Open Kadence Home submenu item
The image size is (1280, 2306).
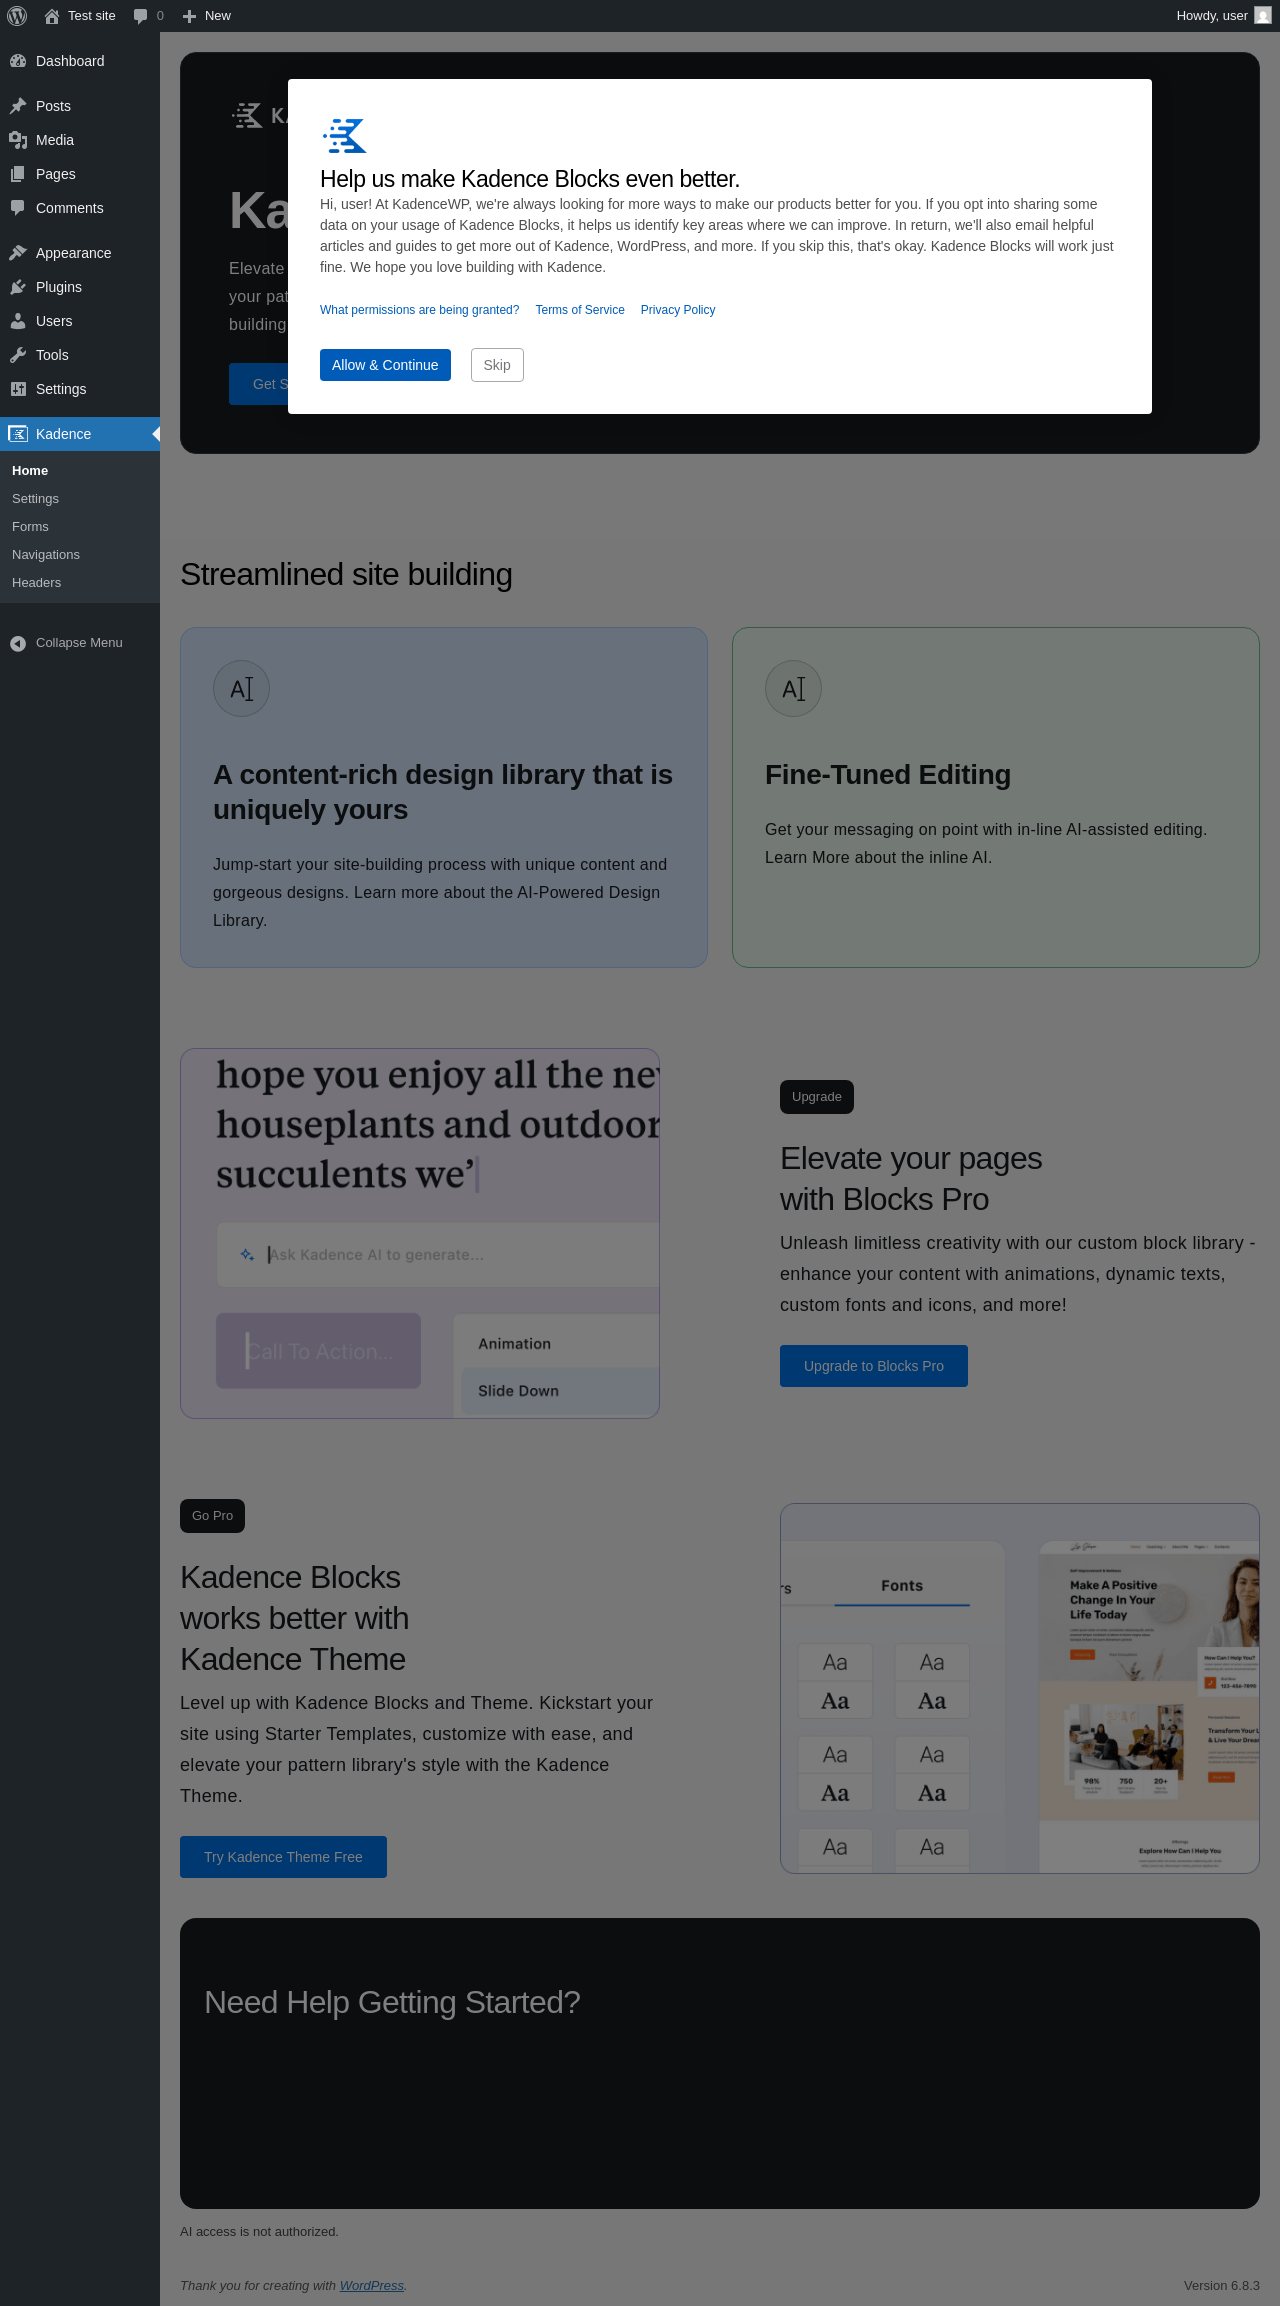(x=80, y=471)
